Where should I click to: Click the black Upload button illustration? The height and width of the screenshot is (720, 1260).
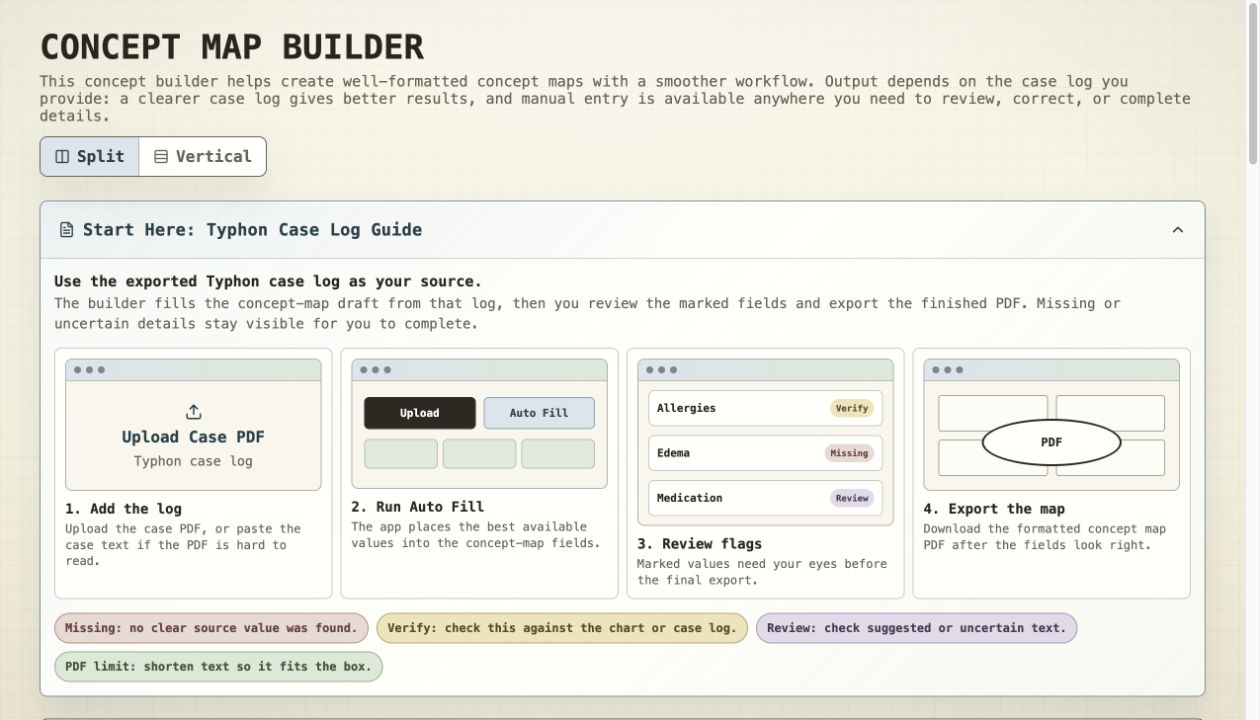[x=420, y=413]
